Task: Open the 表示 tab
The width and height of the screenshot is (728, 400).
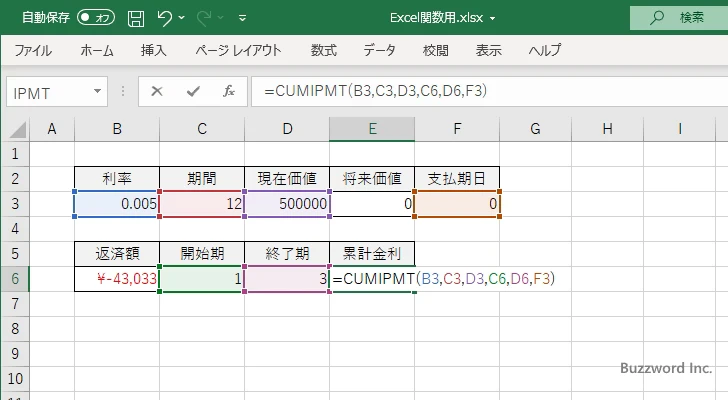Action: [x=488, y=50]
